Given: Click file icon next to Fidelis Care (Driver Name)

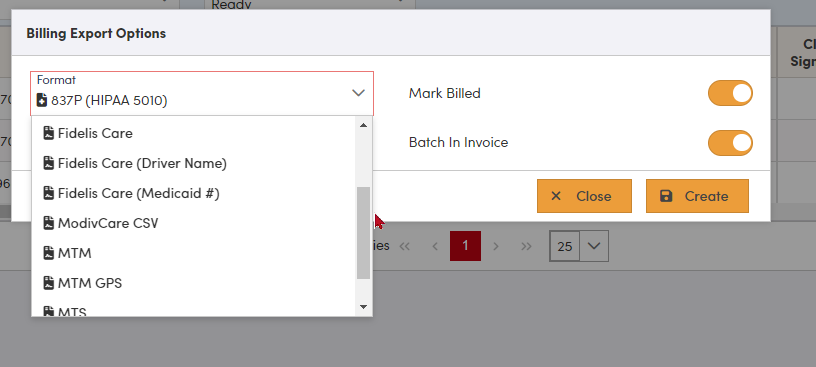Looking at the screenshot, I should (48, 163).
